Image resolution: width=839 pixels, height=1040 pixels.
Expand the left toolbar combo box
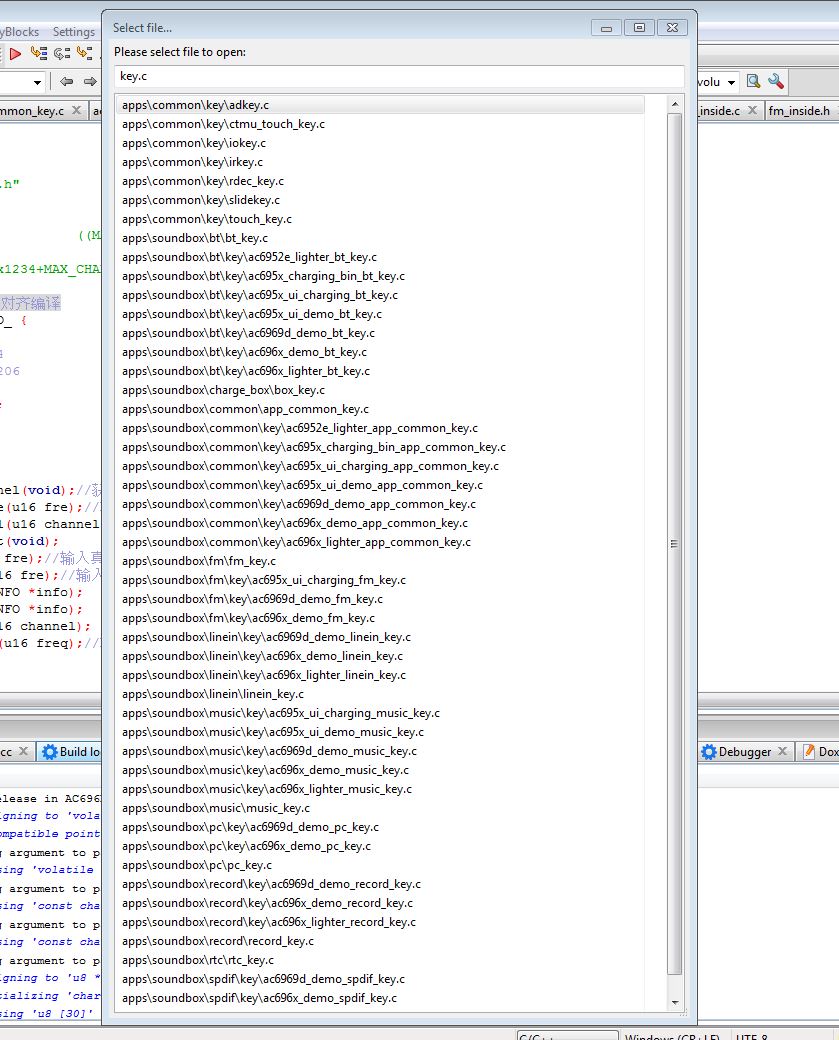(38, 82)
